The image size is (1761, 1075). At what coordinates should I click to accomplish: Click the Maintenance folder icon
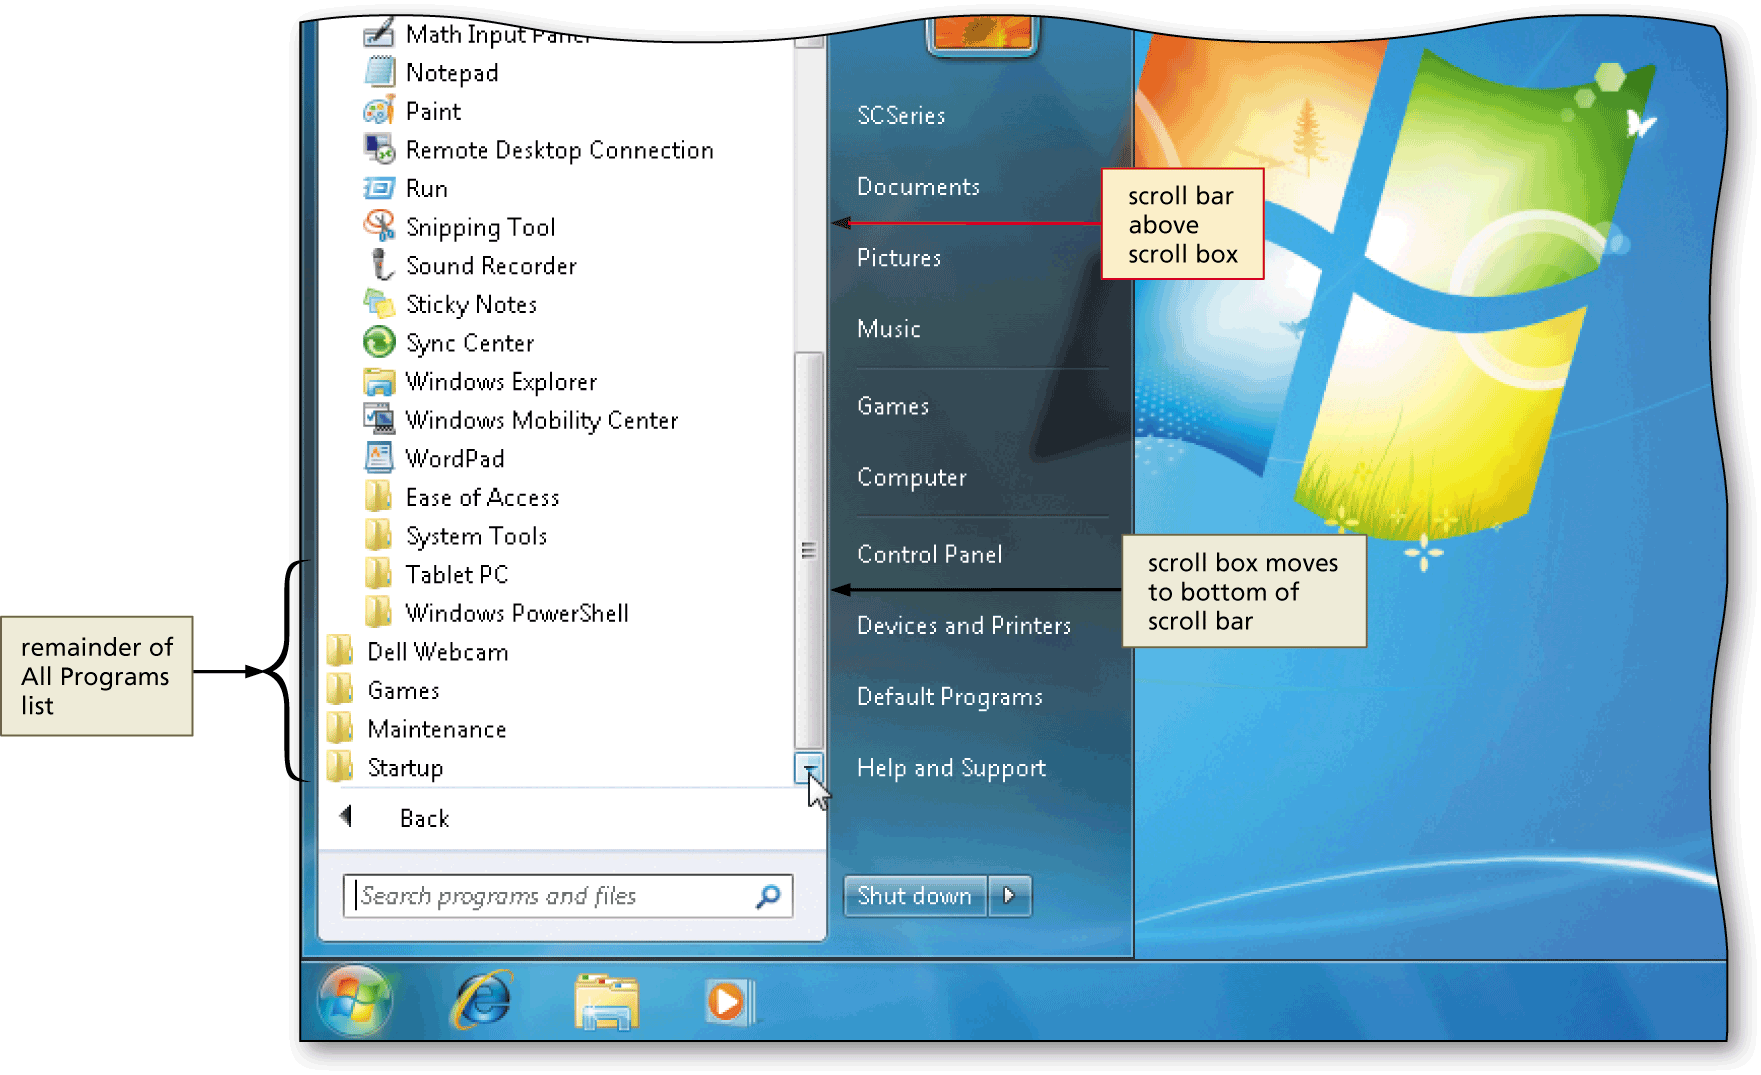click(340, 728)
